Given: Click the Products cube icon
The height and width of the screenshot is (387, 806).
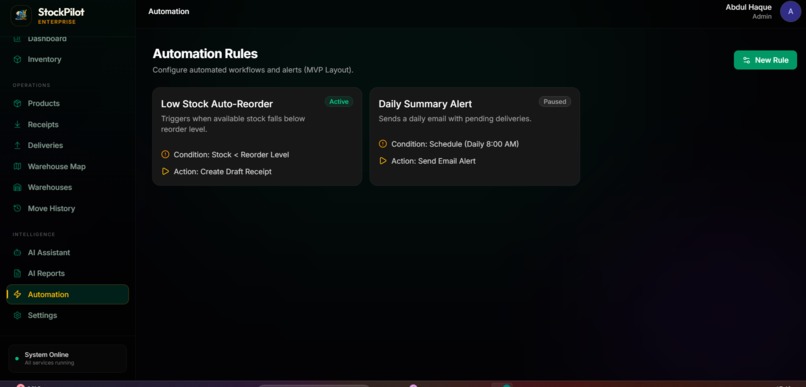Looking at the screenshot, I should point(17,104).
